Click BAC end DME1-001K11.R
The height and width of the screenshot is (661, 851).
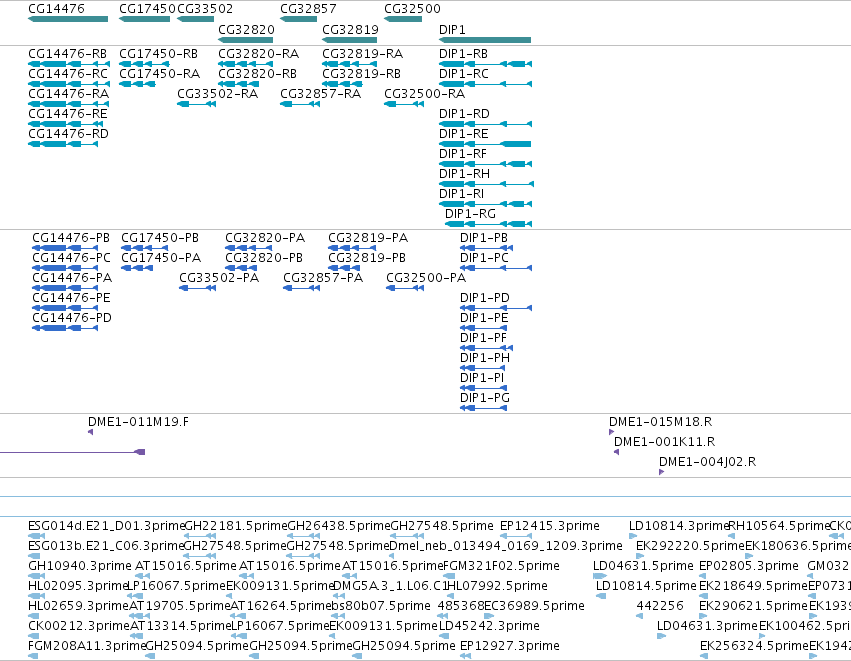point(664,442)
